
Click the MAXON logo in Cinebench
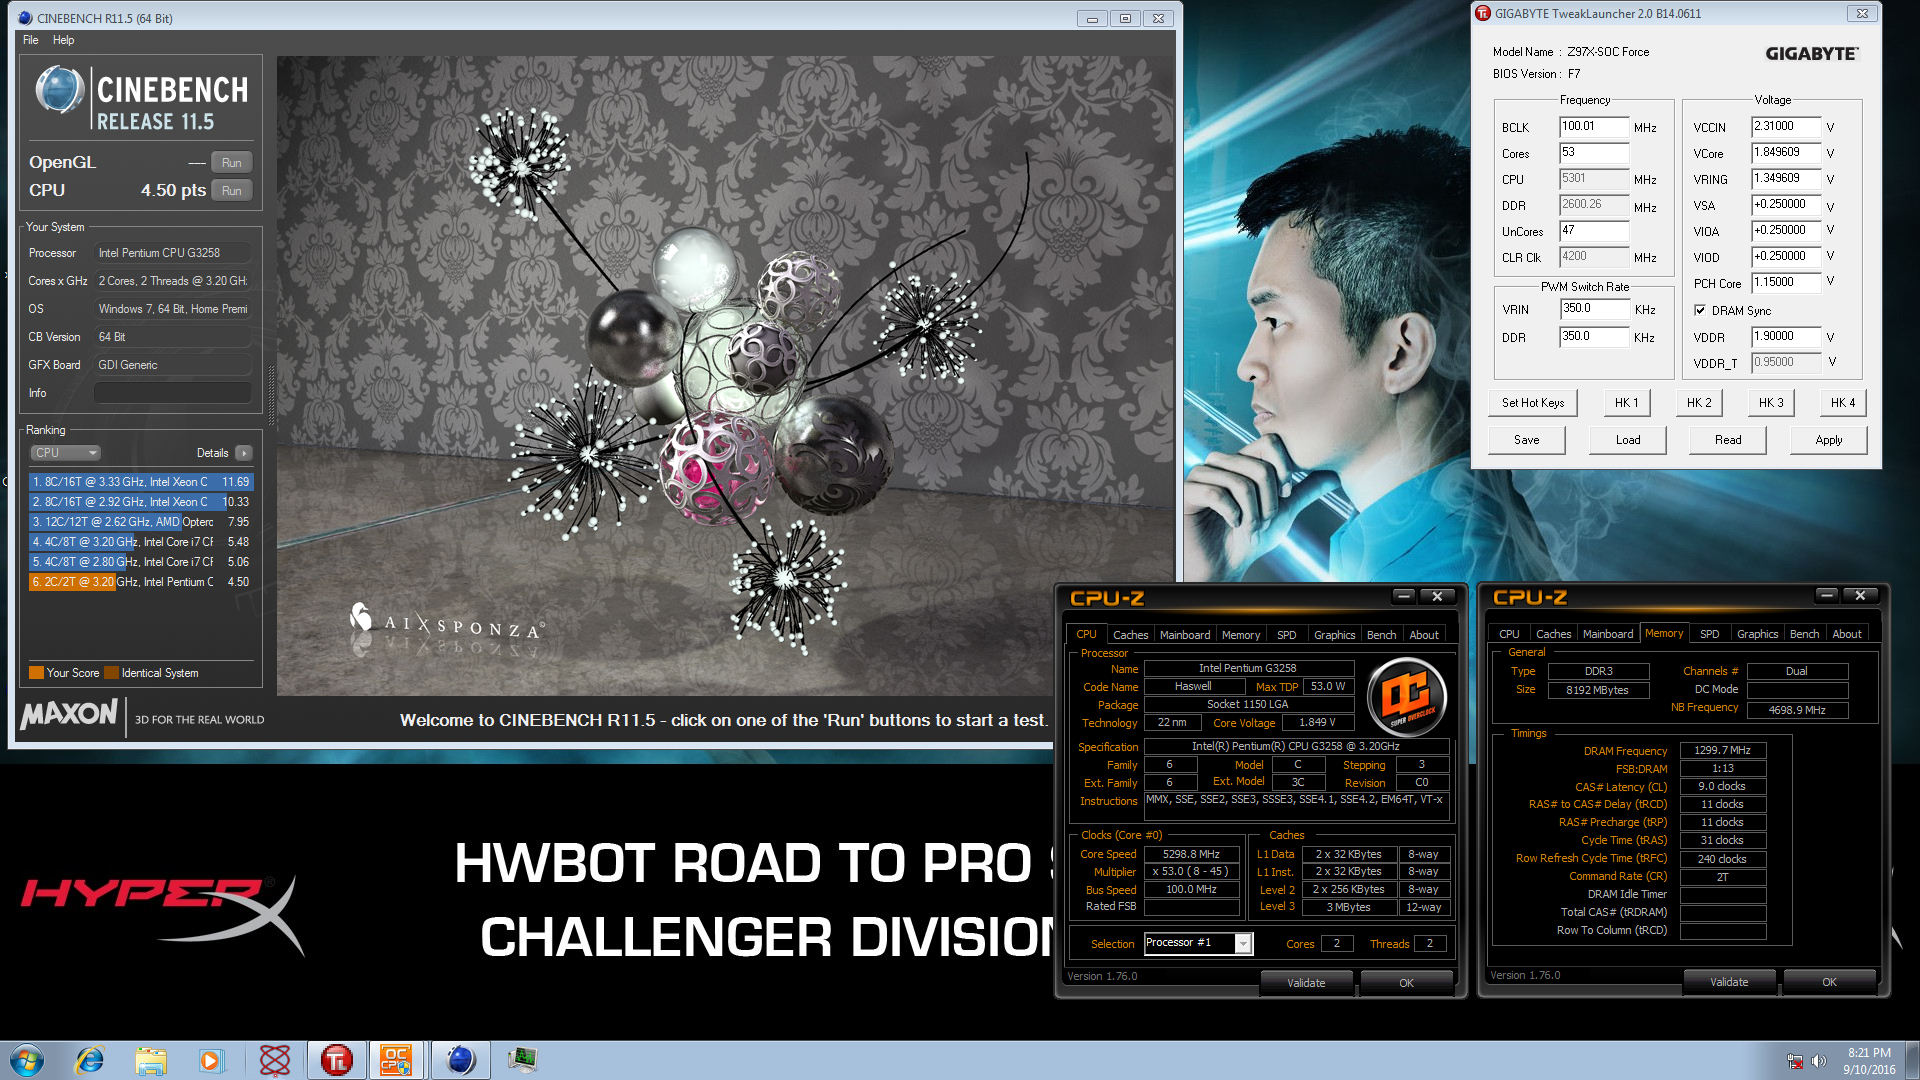coord(69,714)
